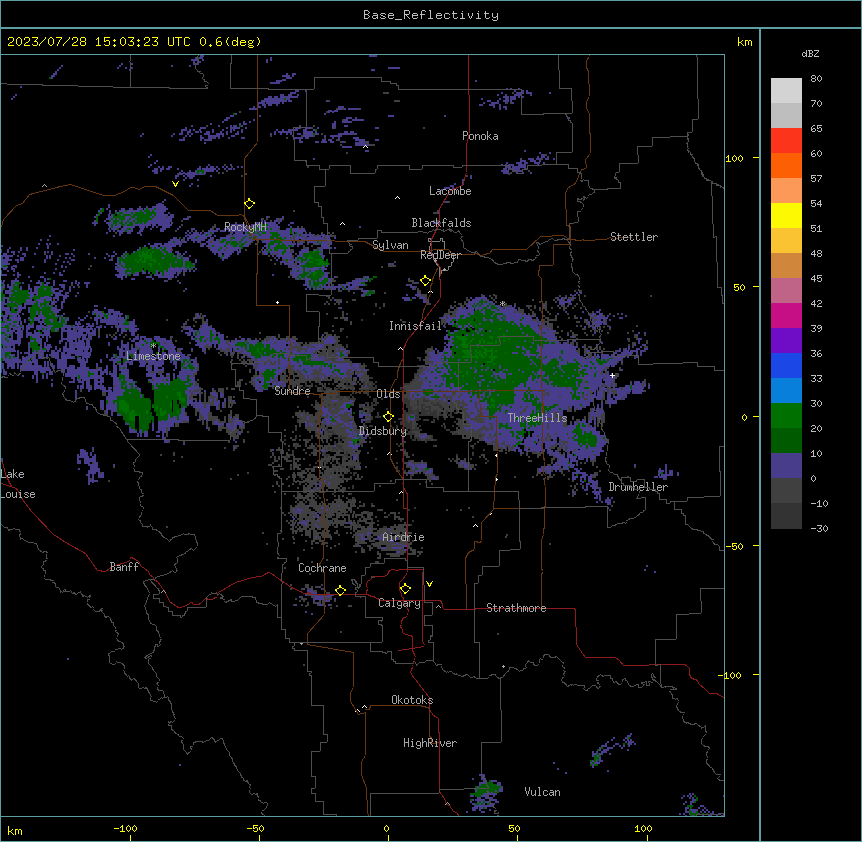Viewport: 862px width, 842px height.
Task: Click the Ponoka city label
Action: (480, 136)
